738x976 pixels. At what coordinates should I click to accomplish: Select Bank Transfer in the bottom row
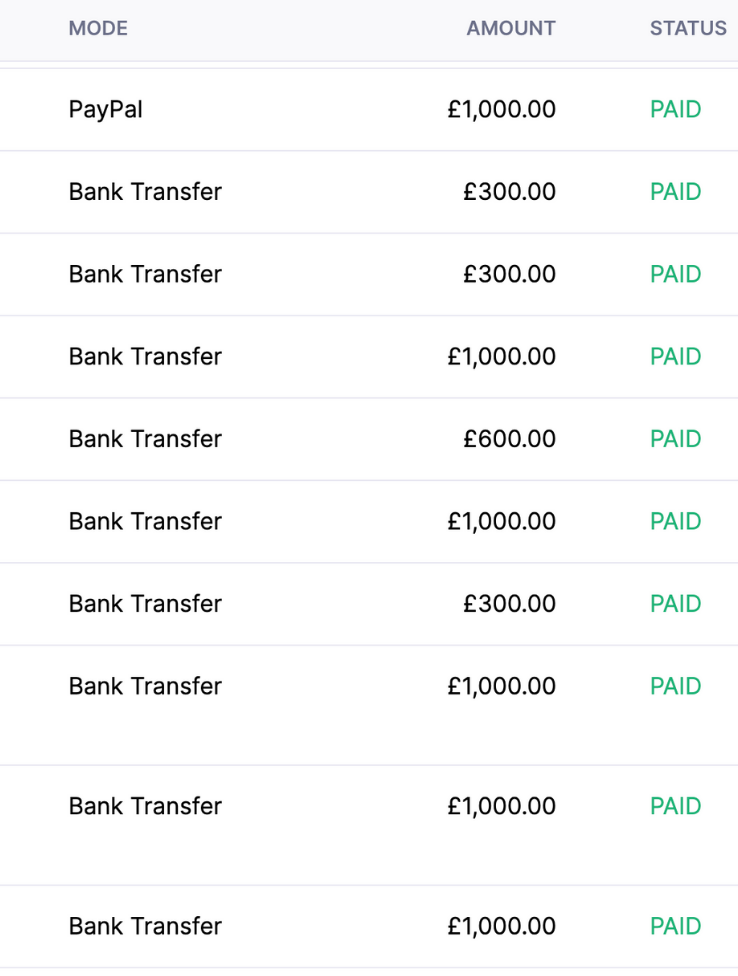point(145,927)
